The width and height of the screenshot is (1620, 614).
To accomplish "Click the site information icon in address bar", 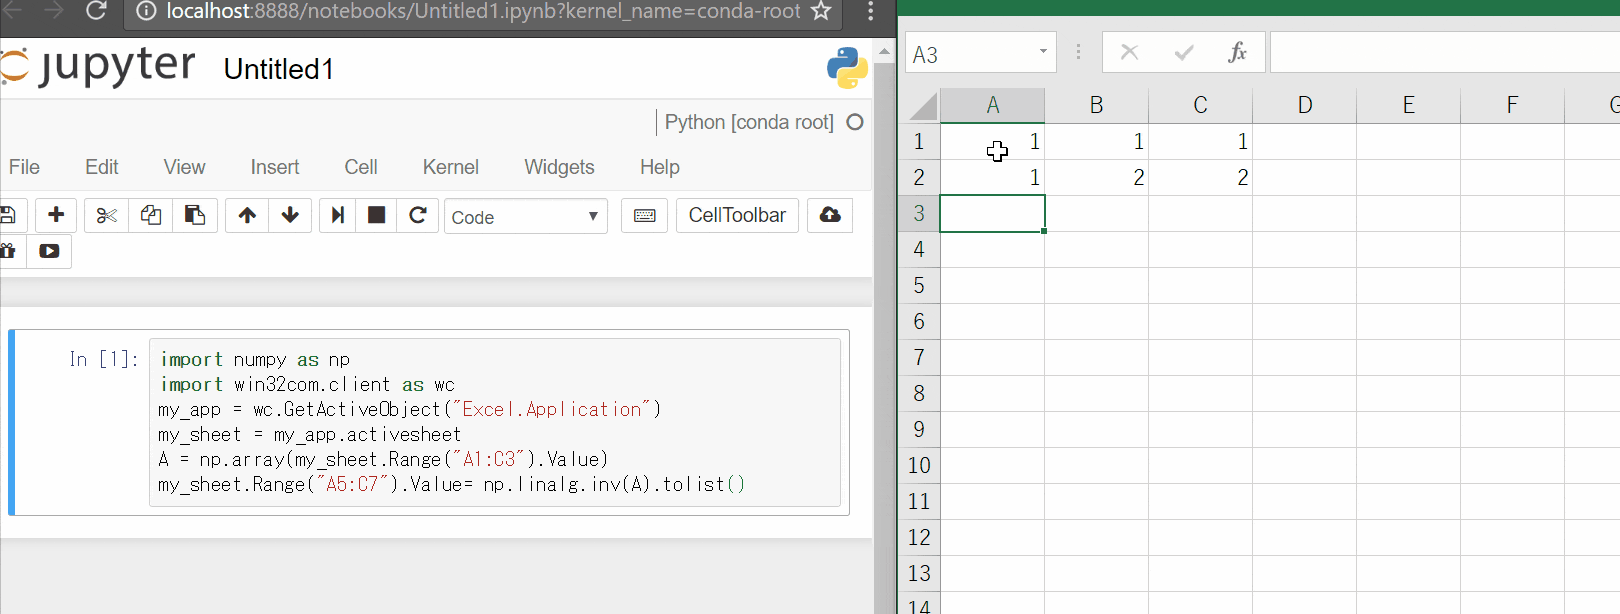I will (146, 11).
